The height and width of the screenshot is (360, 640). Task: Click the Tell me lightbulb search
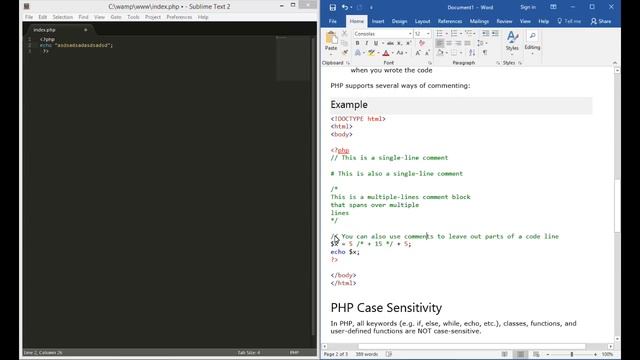pos(569,21)
